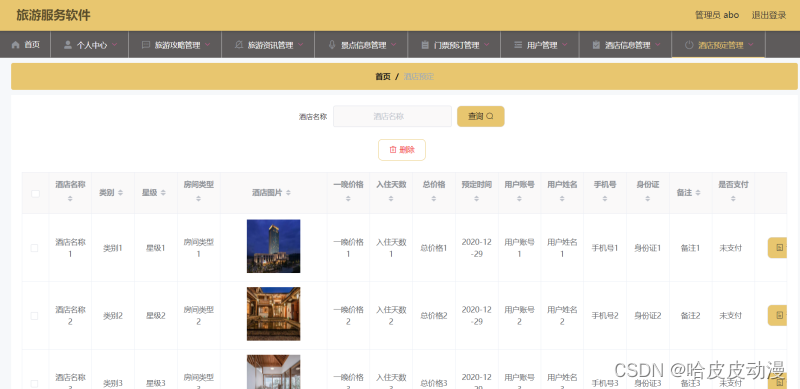Image resolution: width=800 pixels, height=389 pixels.
Task: Sort by 房间类型 column arrows
Action: tap(199, 199)
